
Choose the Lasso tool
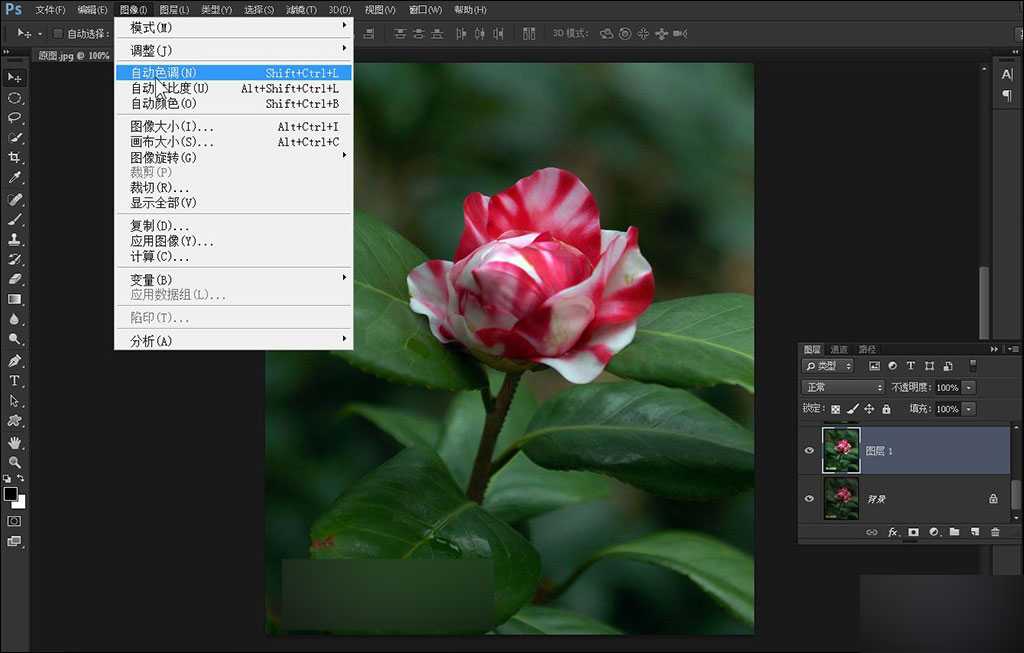tap(15, 117)
